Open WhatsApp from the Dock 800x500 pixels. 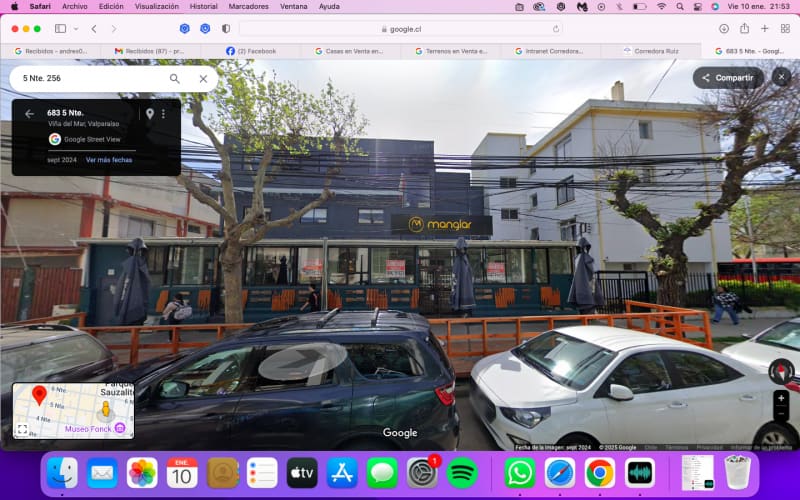(x=519, y=472)
